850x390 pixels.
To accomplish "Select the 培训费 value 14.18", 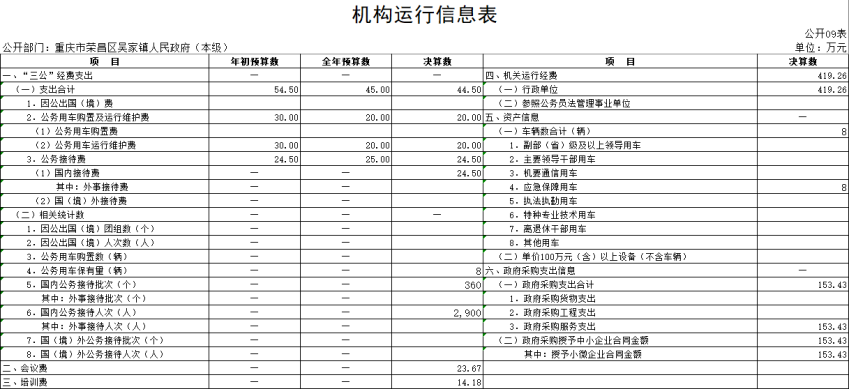I will (469, 382).
